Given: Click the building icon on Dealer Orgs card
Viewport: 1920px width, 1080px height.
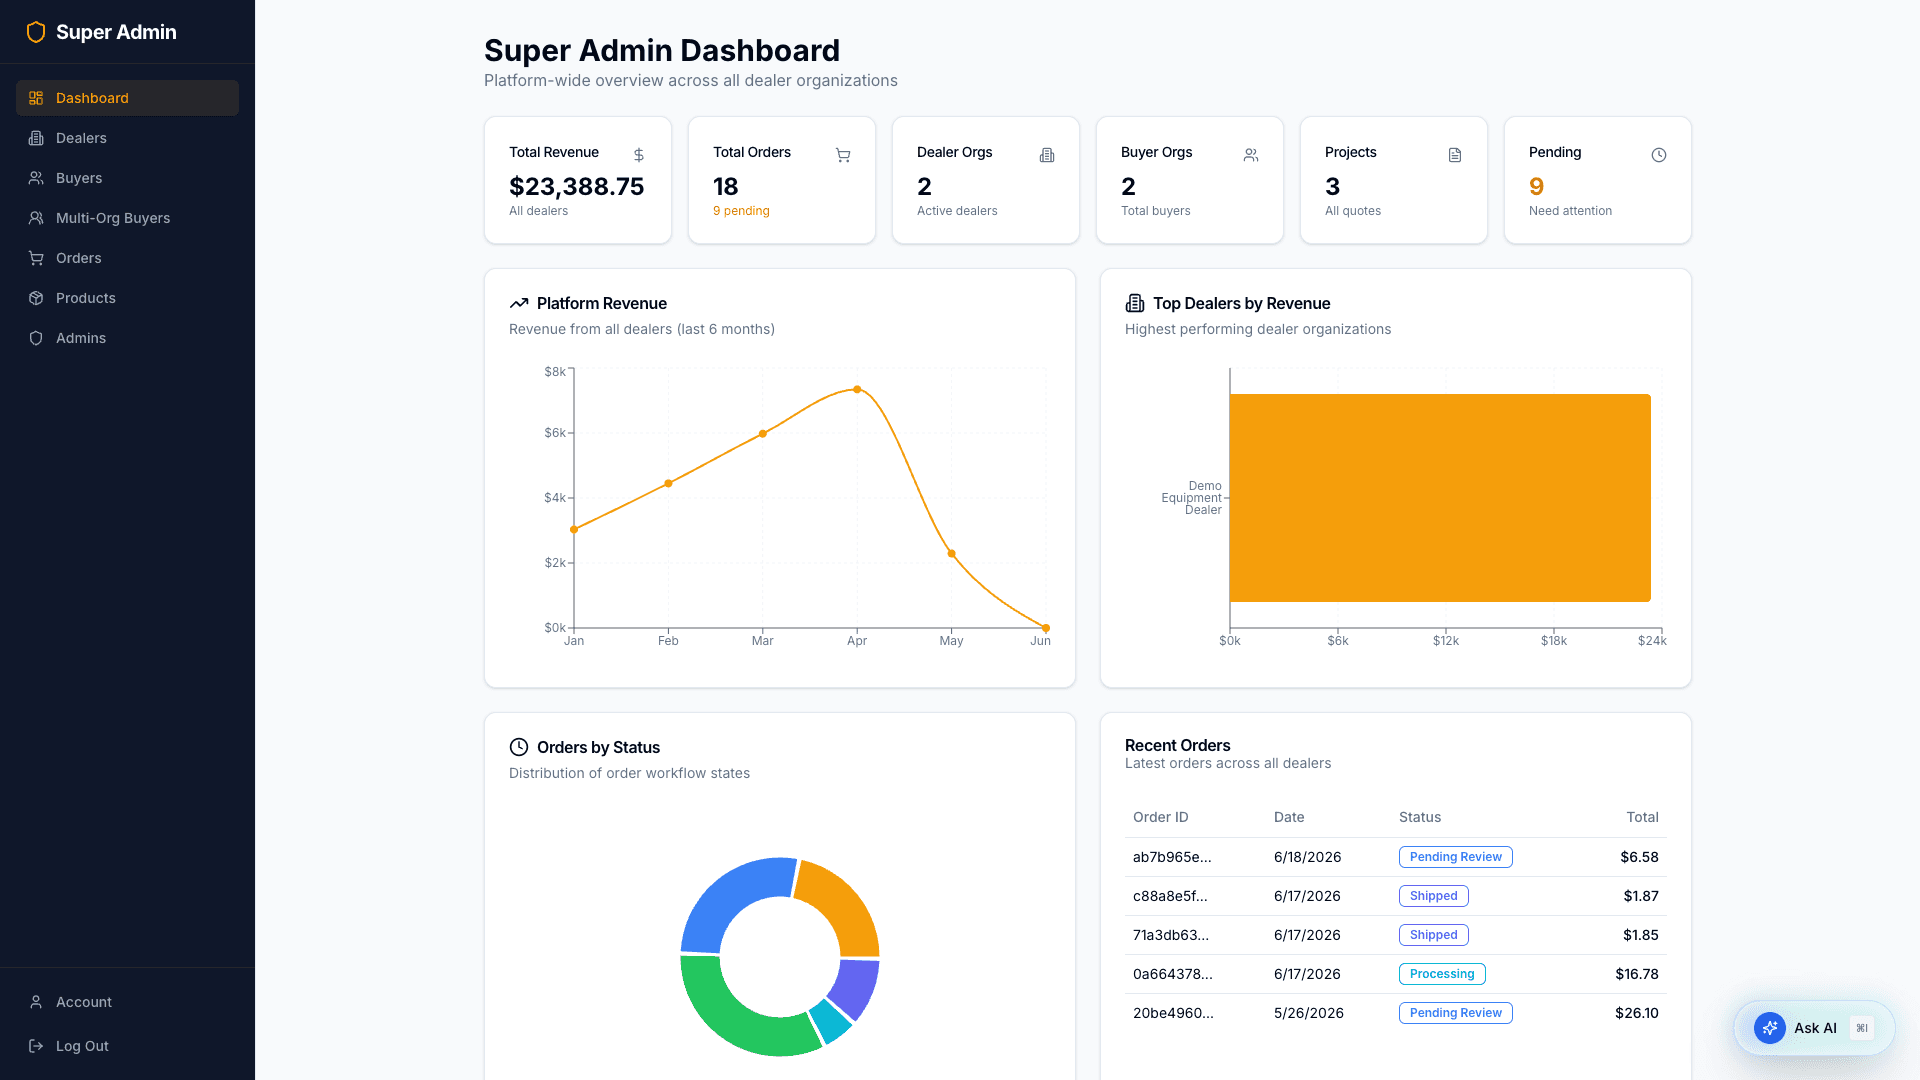Looking at the screenshot, I should (x=1047, y=155).
